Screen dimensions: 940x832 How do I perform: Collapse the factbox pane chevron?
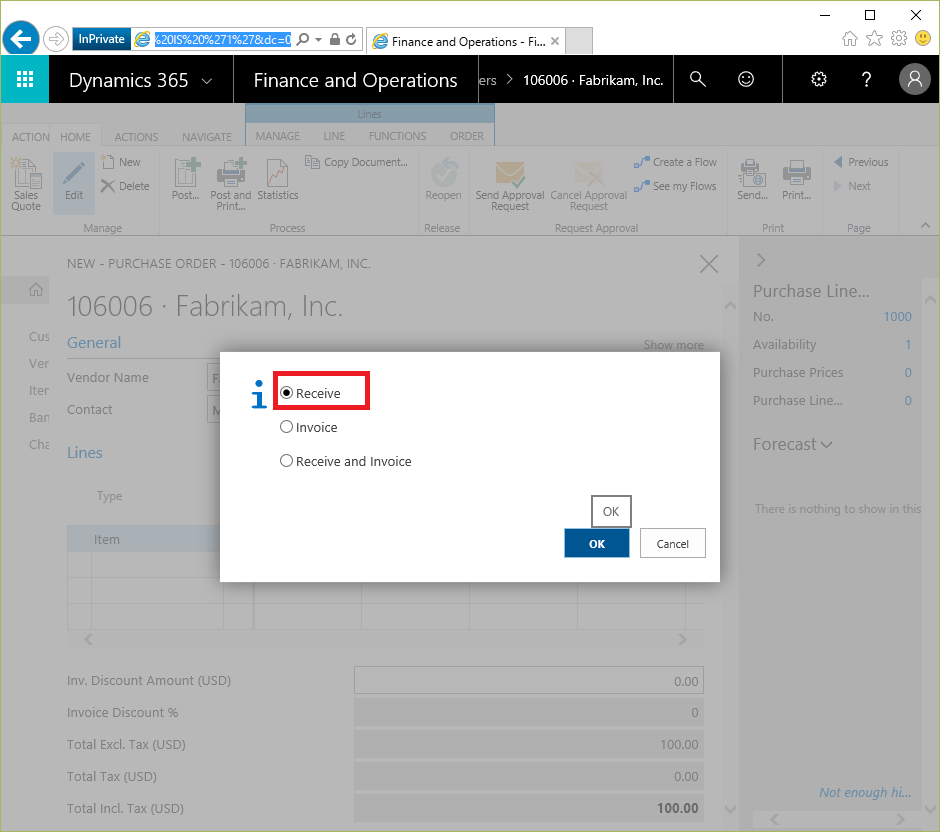pos(761,260)
